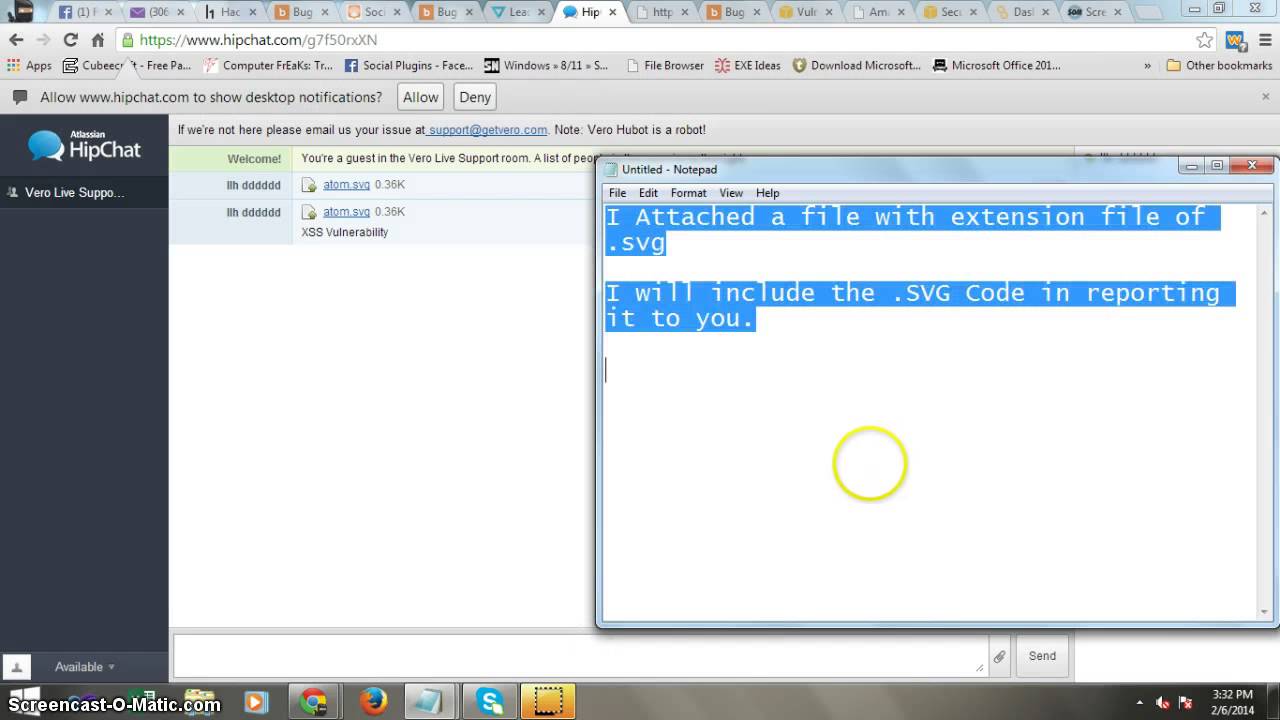Open the first atom.svg link
The height and width of the screenshot is (720, 1280).
coord(346,185)
